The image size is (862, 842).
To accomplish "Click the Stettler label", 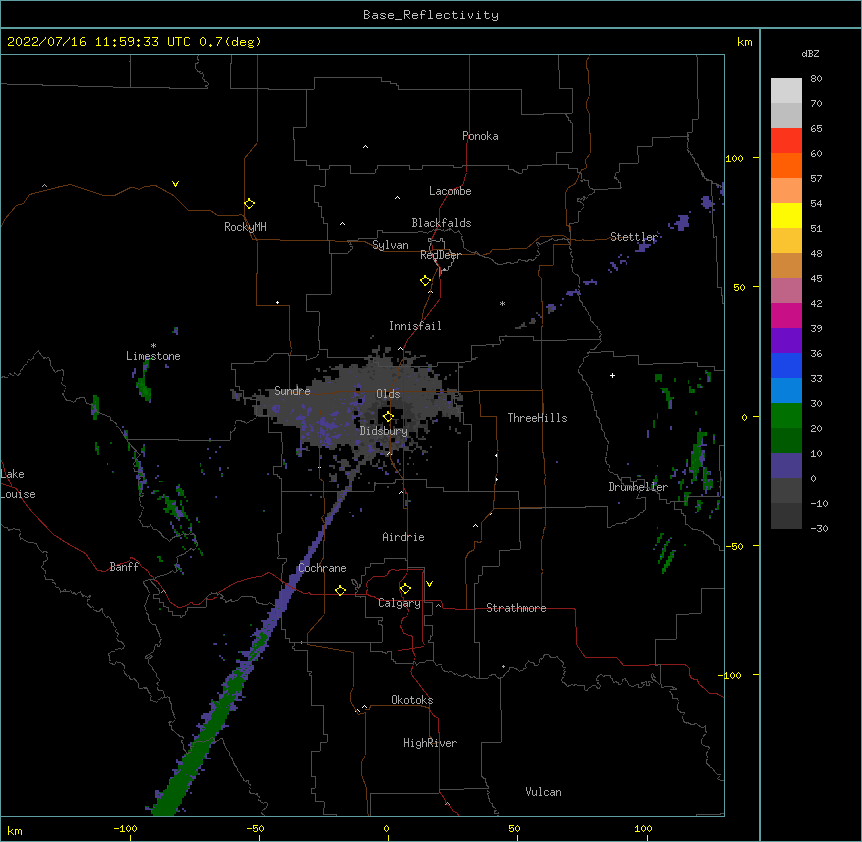I will coord(634,237).
